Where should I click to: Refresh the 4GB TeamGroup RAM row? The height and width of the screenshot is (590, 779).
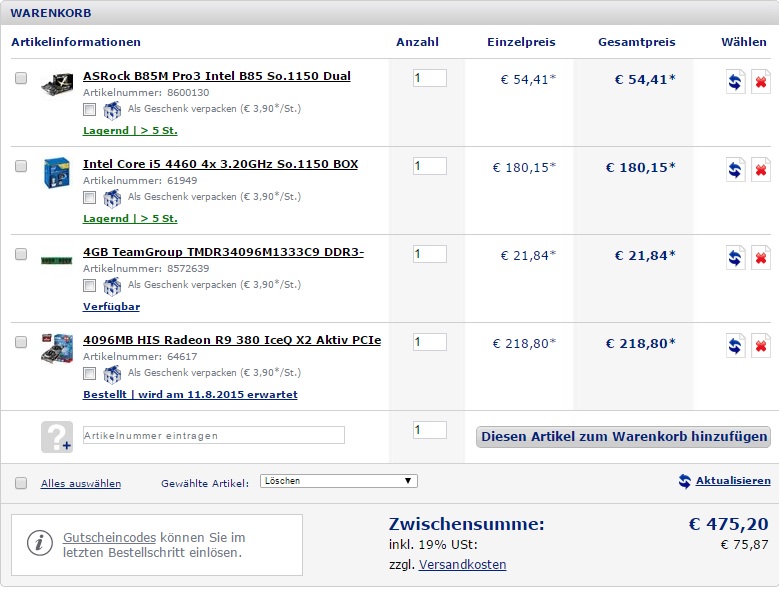coord(735,258)
